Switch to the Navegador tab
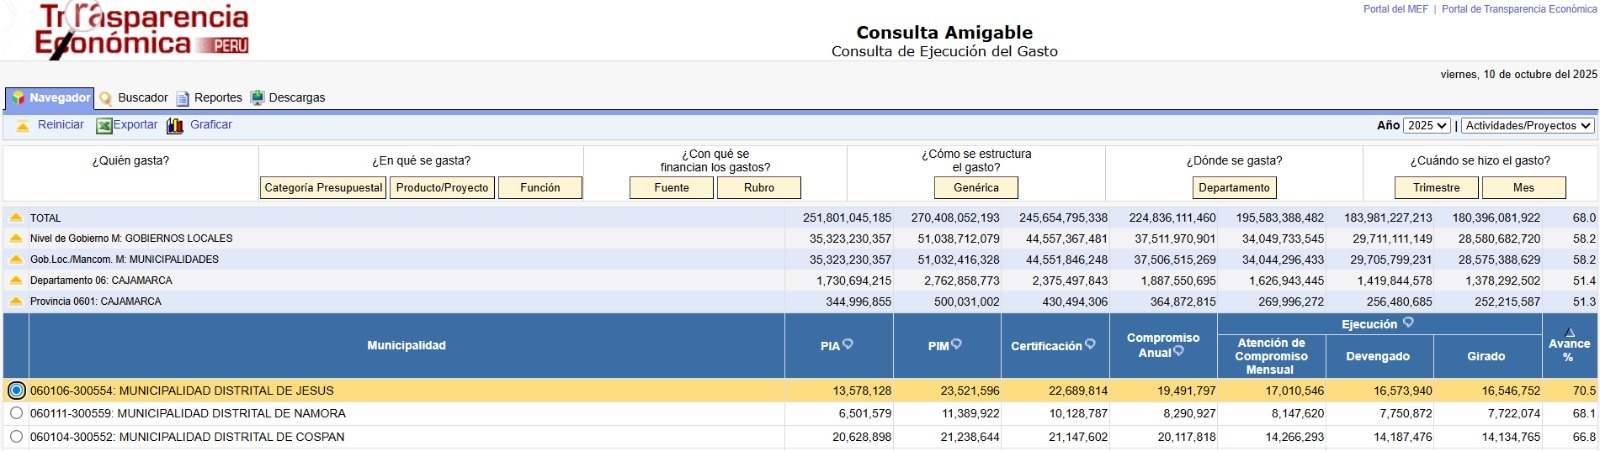1600x451 pixels. click(x=50, y=98)
